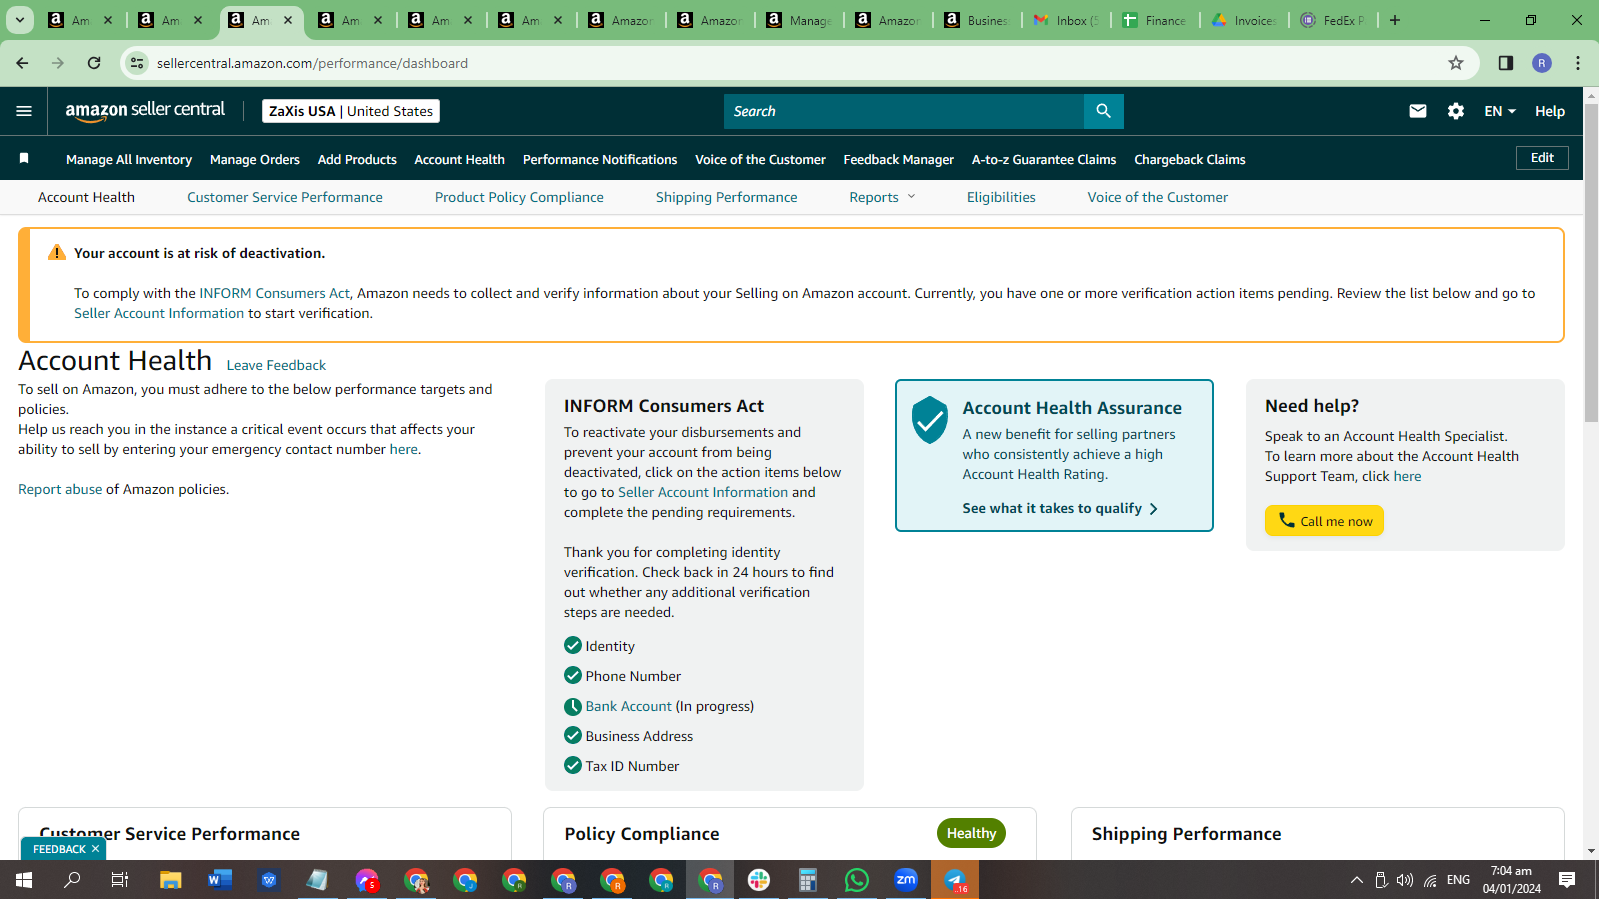Image resolution: width=1599 pixels, height=899 pixels.
Task: Open the Chrome three-dot menu
Action: click(x=1578, y=63)
